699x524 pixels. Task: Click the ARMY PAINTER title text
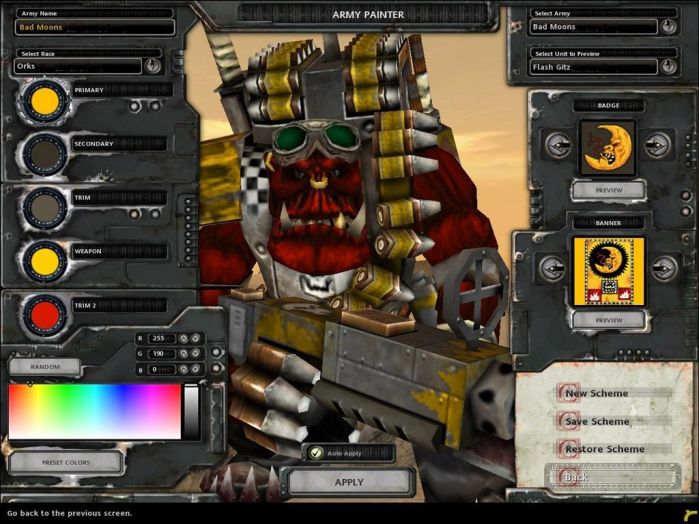368,15
